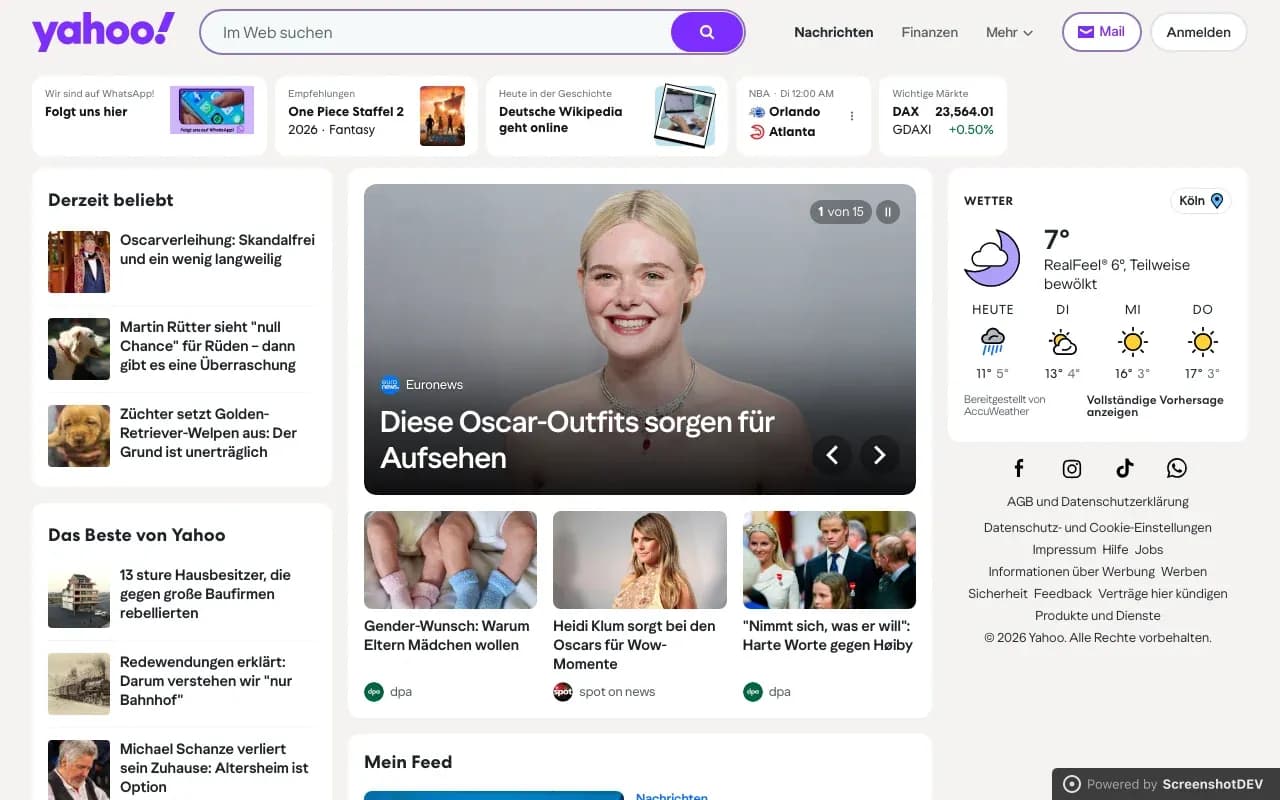Open the Sicherheit footer link

(998, 594)
